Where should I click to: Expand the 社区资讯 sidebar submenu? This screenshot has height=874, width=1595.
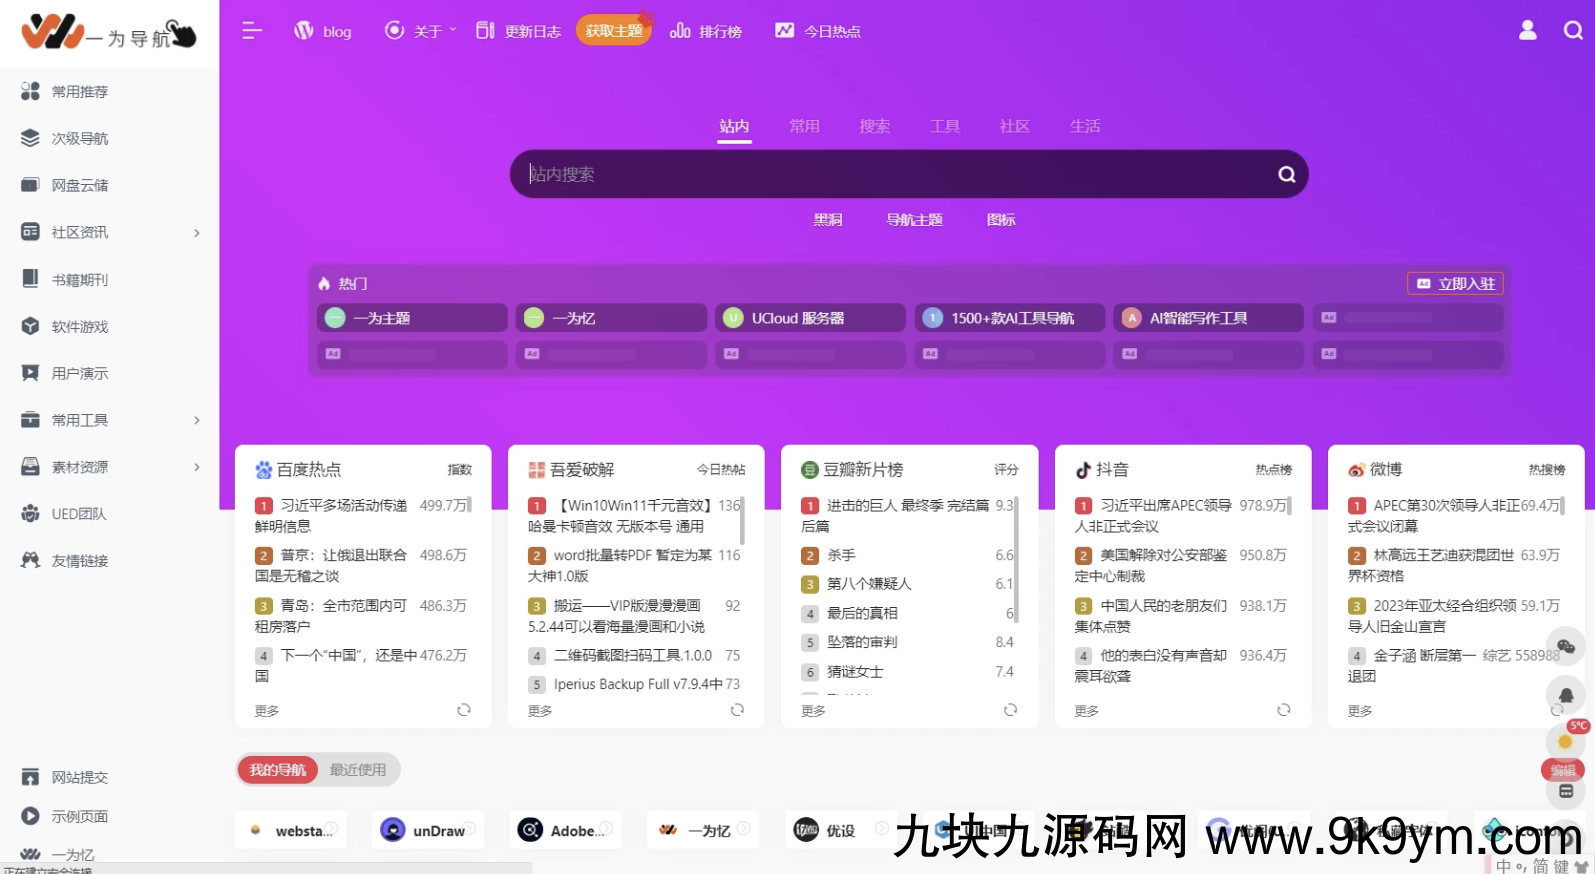click(x=197, y=233)
